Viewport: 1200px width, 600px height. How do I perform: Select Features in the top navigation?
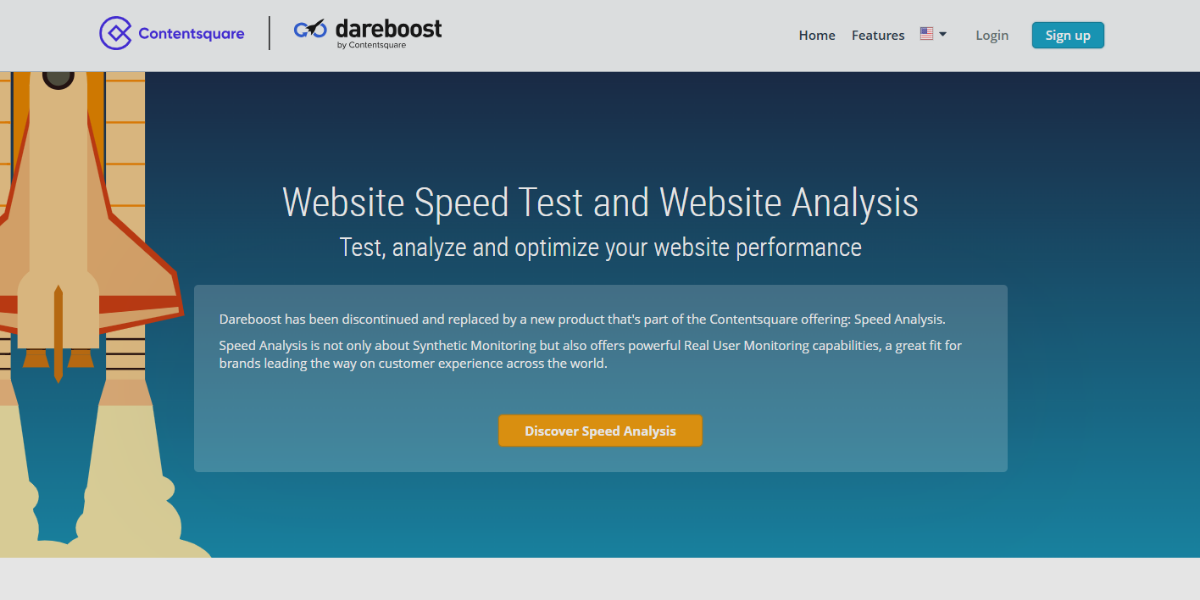877,34
